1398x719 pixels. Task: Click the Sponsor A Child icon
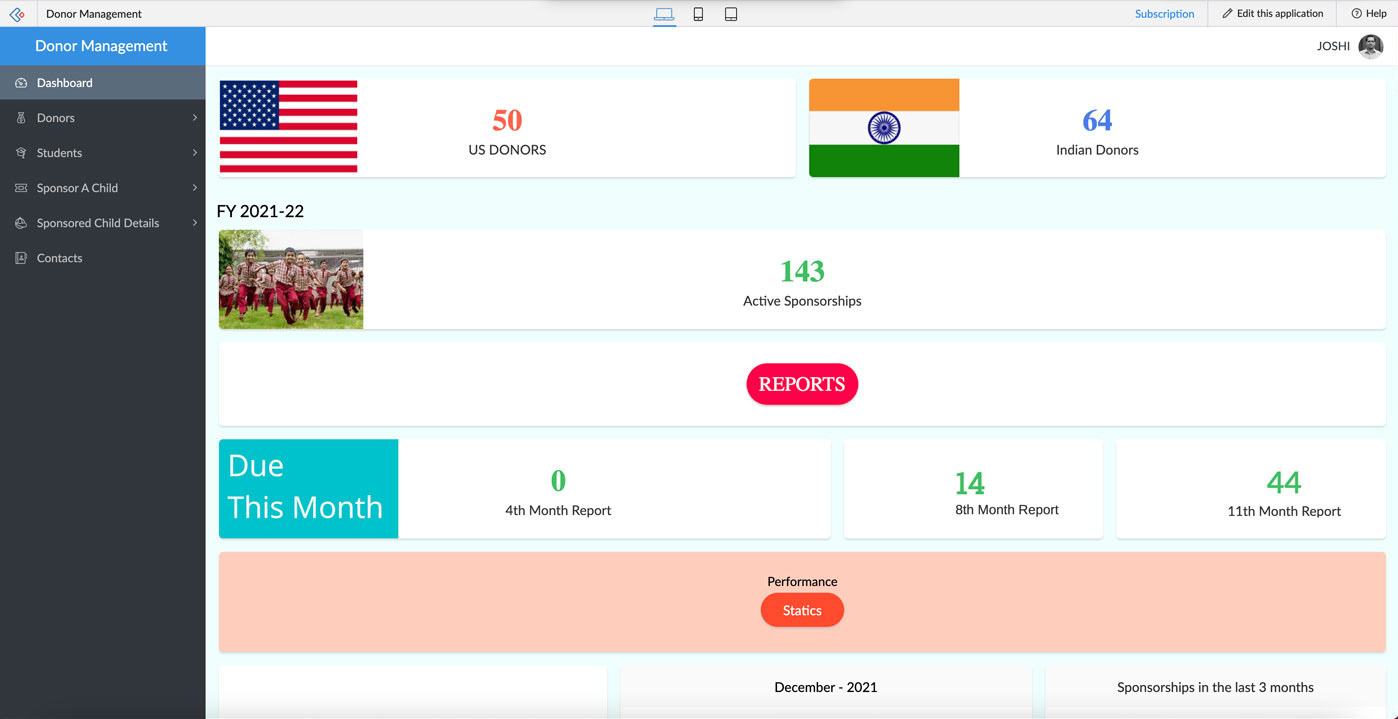pos(20,187)
